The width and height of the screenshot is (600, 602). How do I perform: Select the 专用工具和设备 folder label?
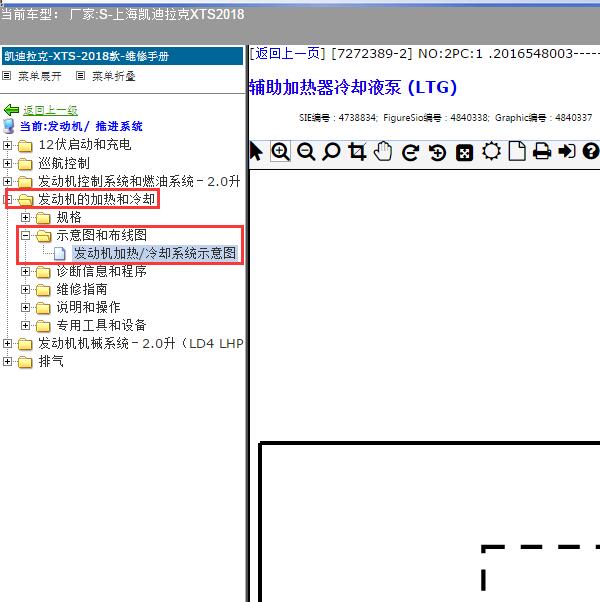(x=101, y=325)
